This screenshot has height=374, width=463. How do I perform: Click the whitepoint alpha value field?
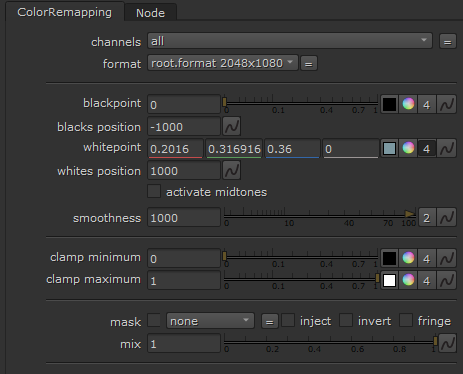[x=351, y=149]
